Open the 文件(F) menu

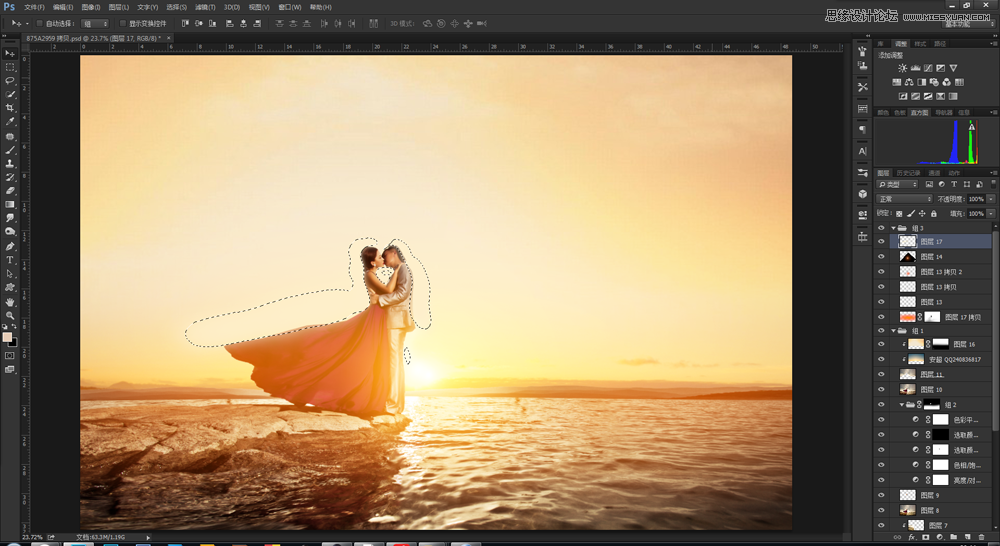point(34,7)
